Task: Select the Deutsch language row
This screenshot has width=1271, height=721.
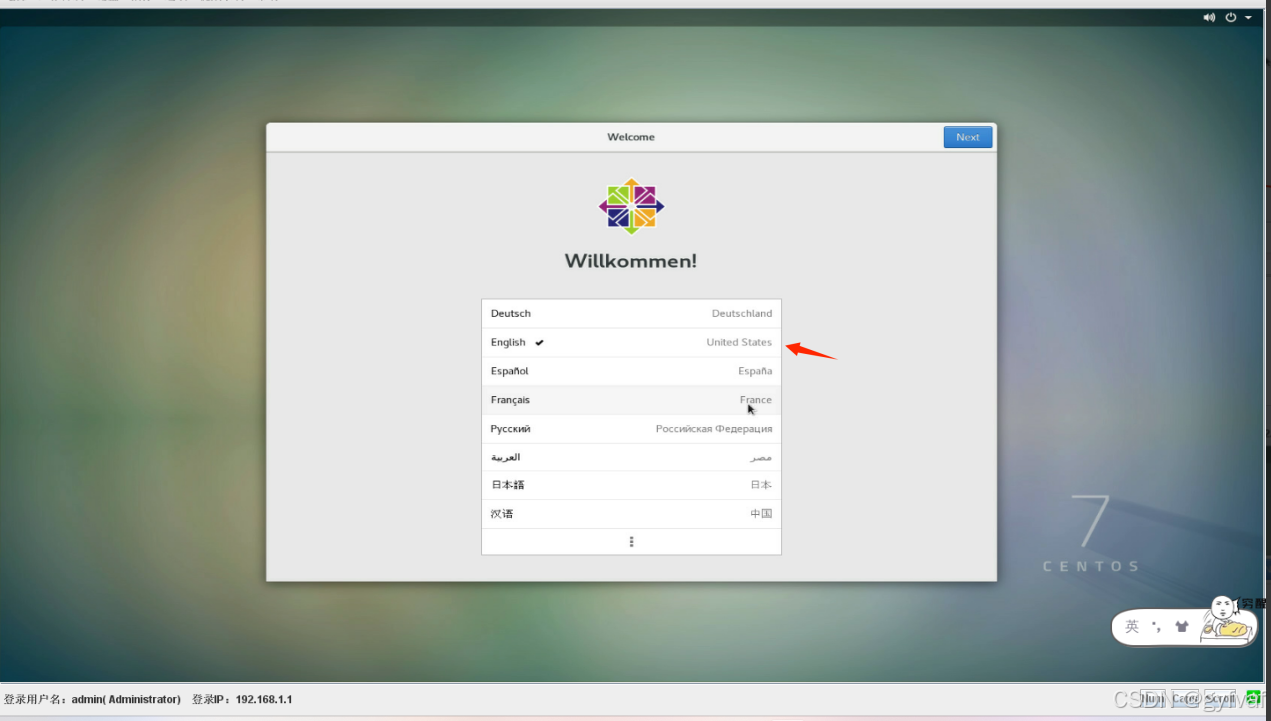Action: (631, 313)
